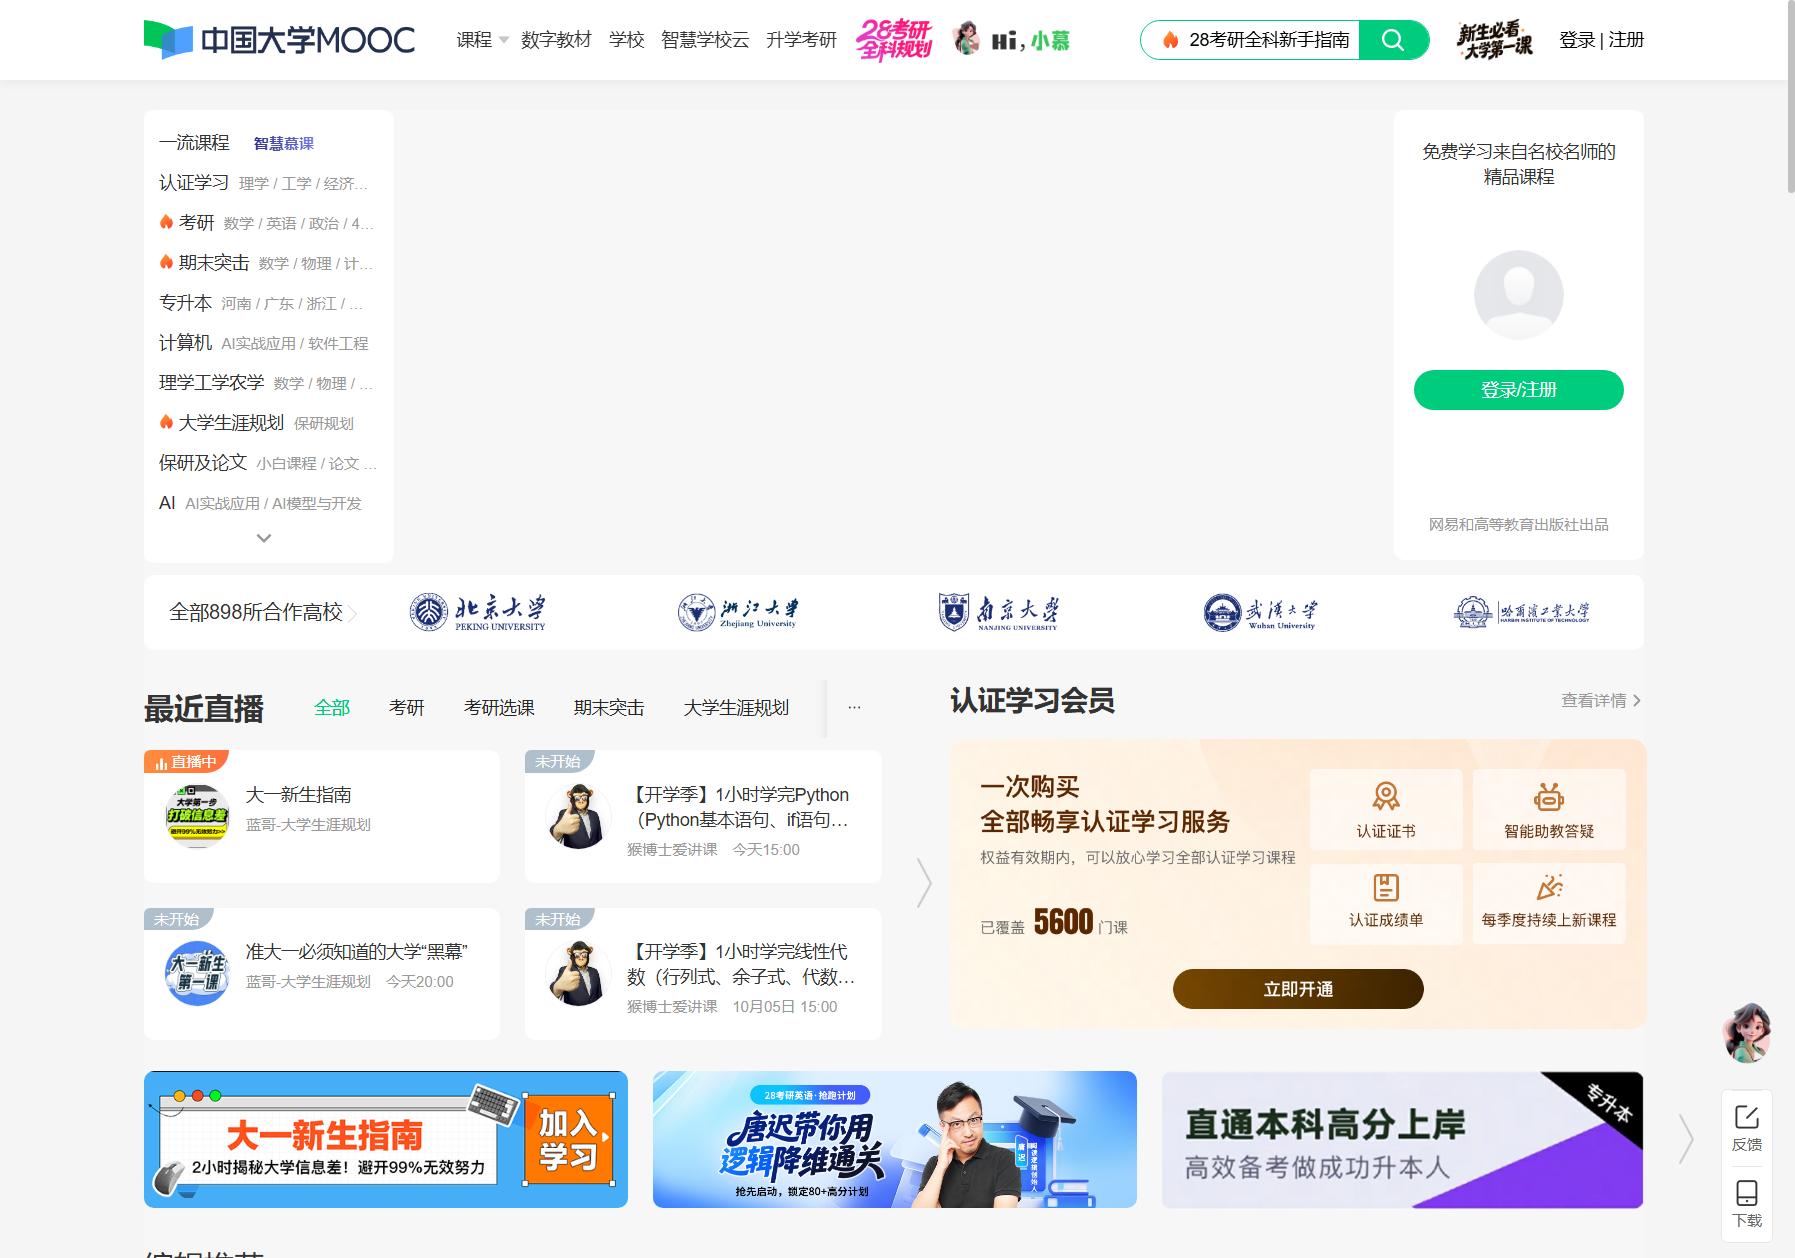Click the green 登录/注册 button
Image resolution: width=1795 pixels, height=1258 pixels.
point(1518,390)
